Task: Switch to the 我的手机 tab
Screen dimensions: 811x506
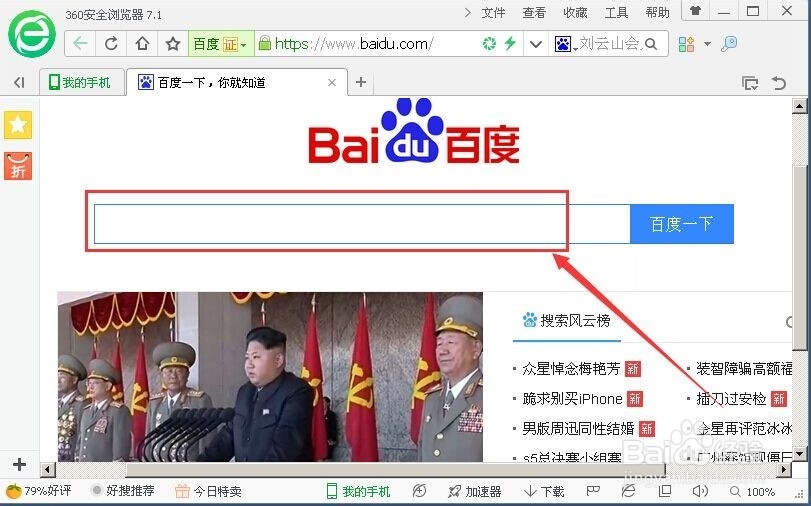Action: tap(80, 82)
